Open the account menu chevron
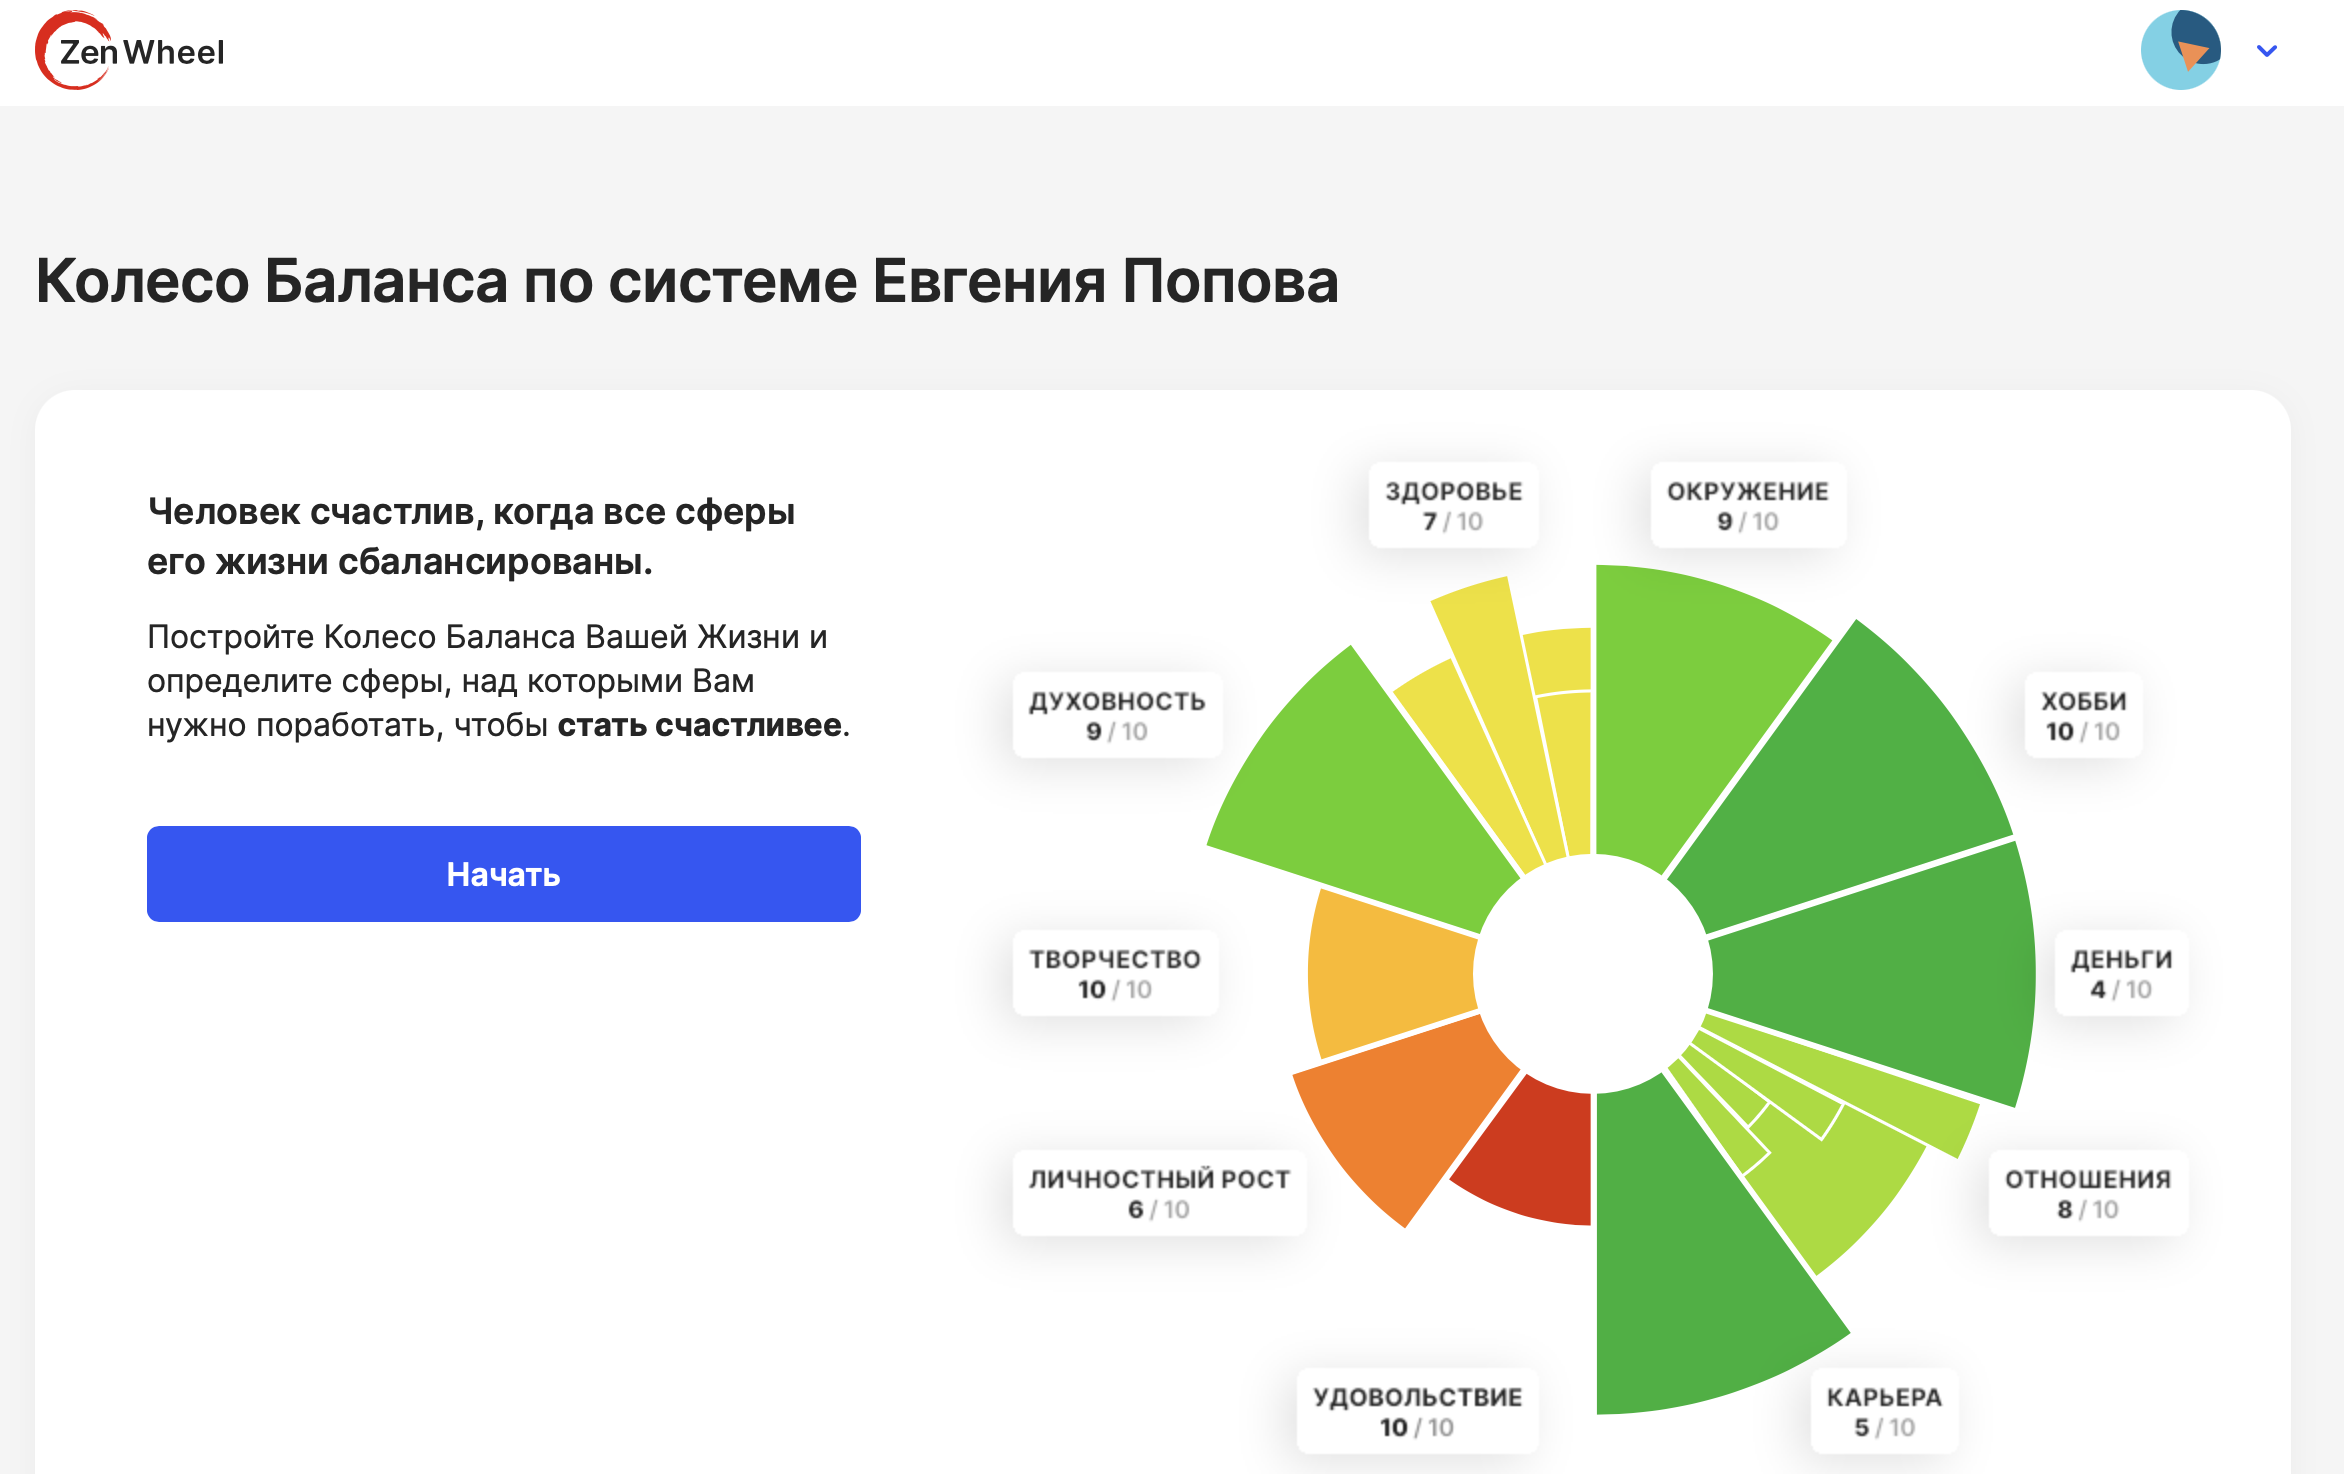 [2266, 50]
